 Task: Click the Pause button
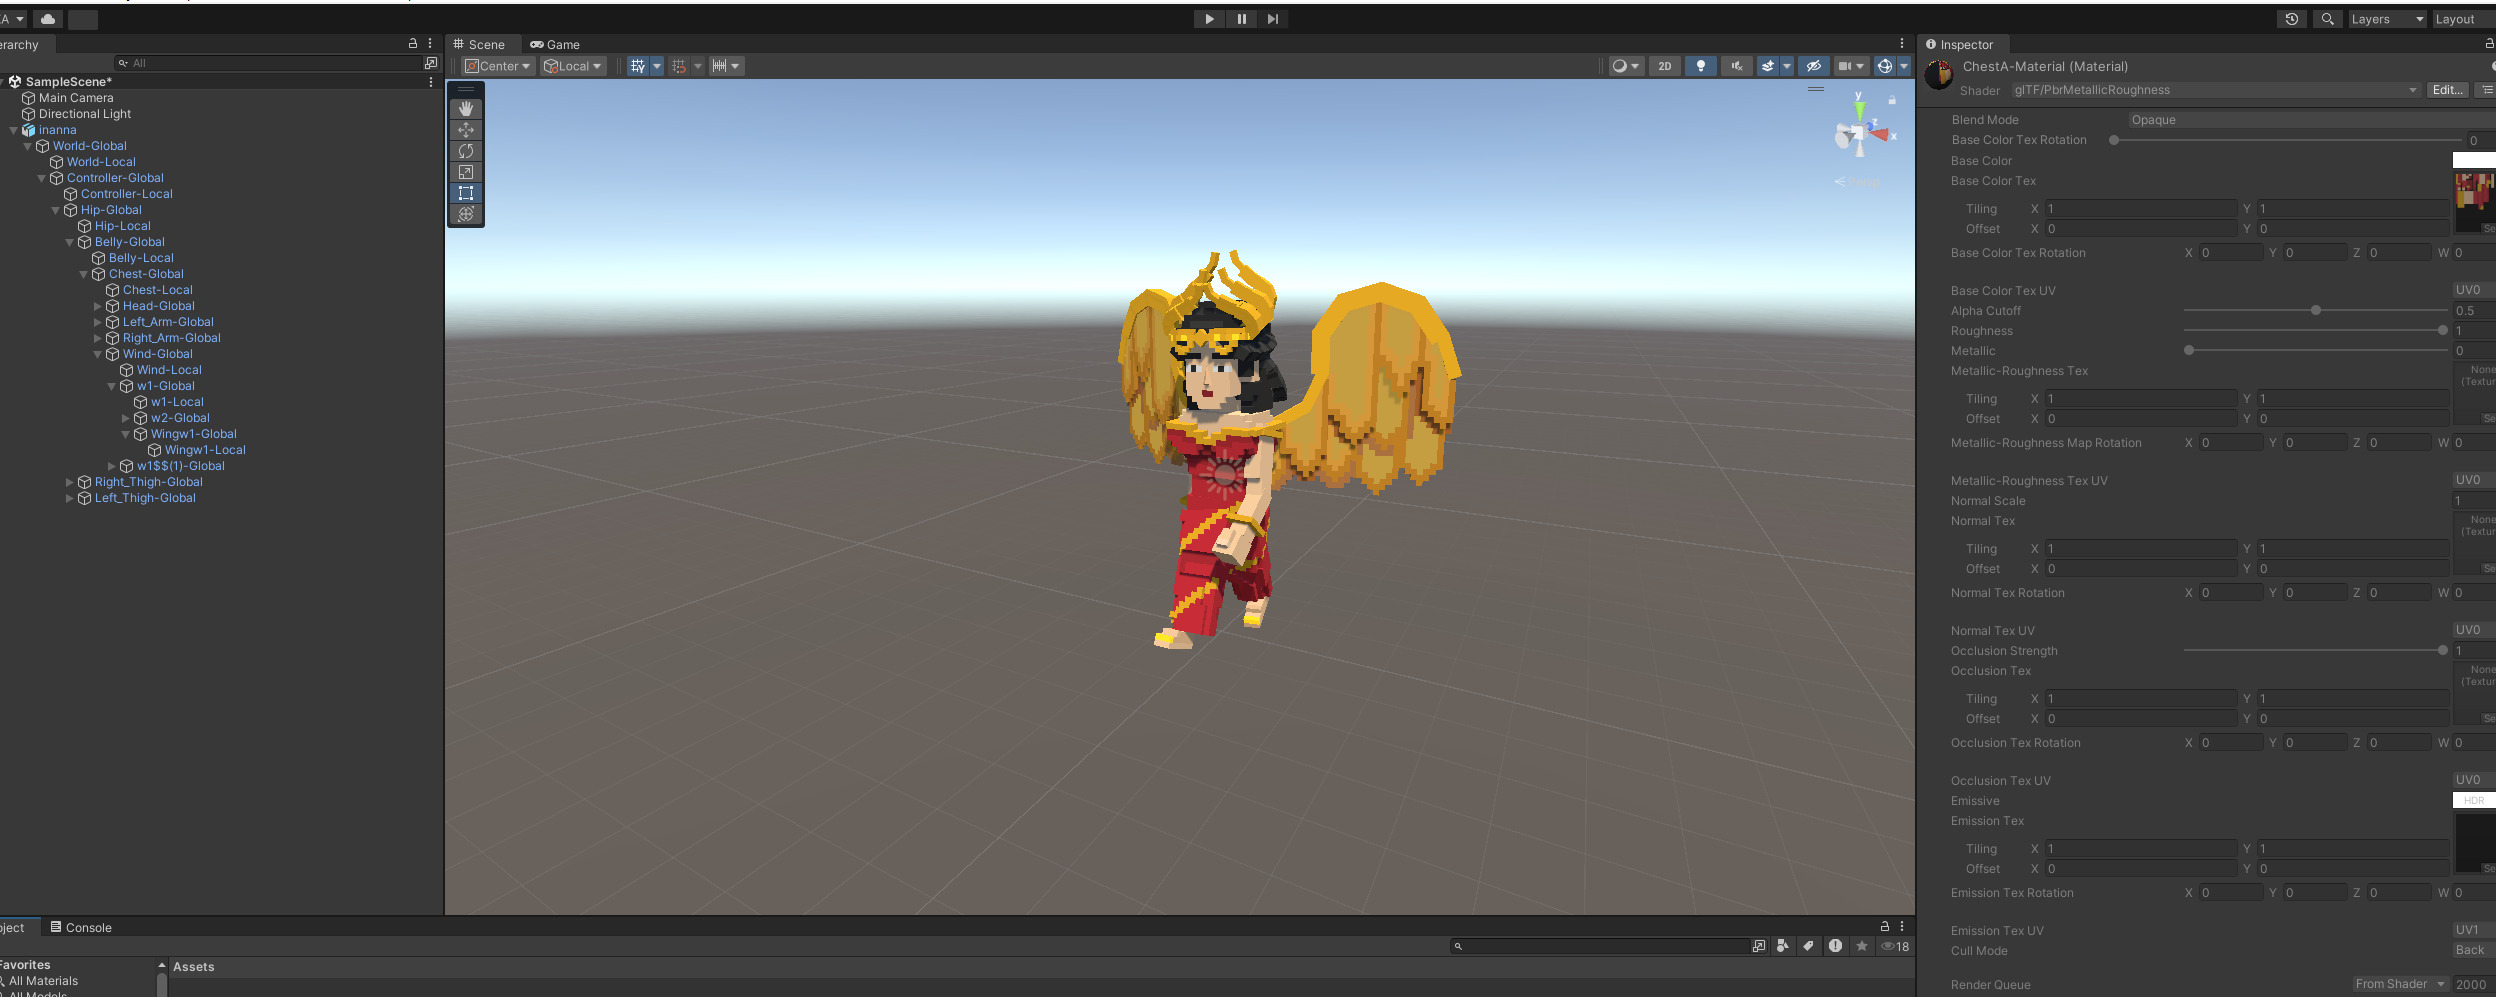1241,19
